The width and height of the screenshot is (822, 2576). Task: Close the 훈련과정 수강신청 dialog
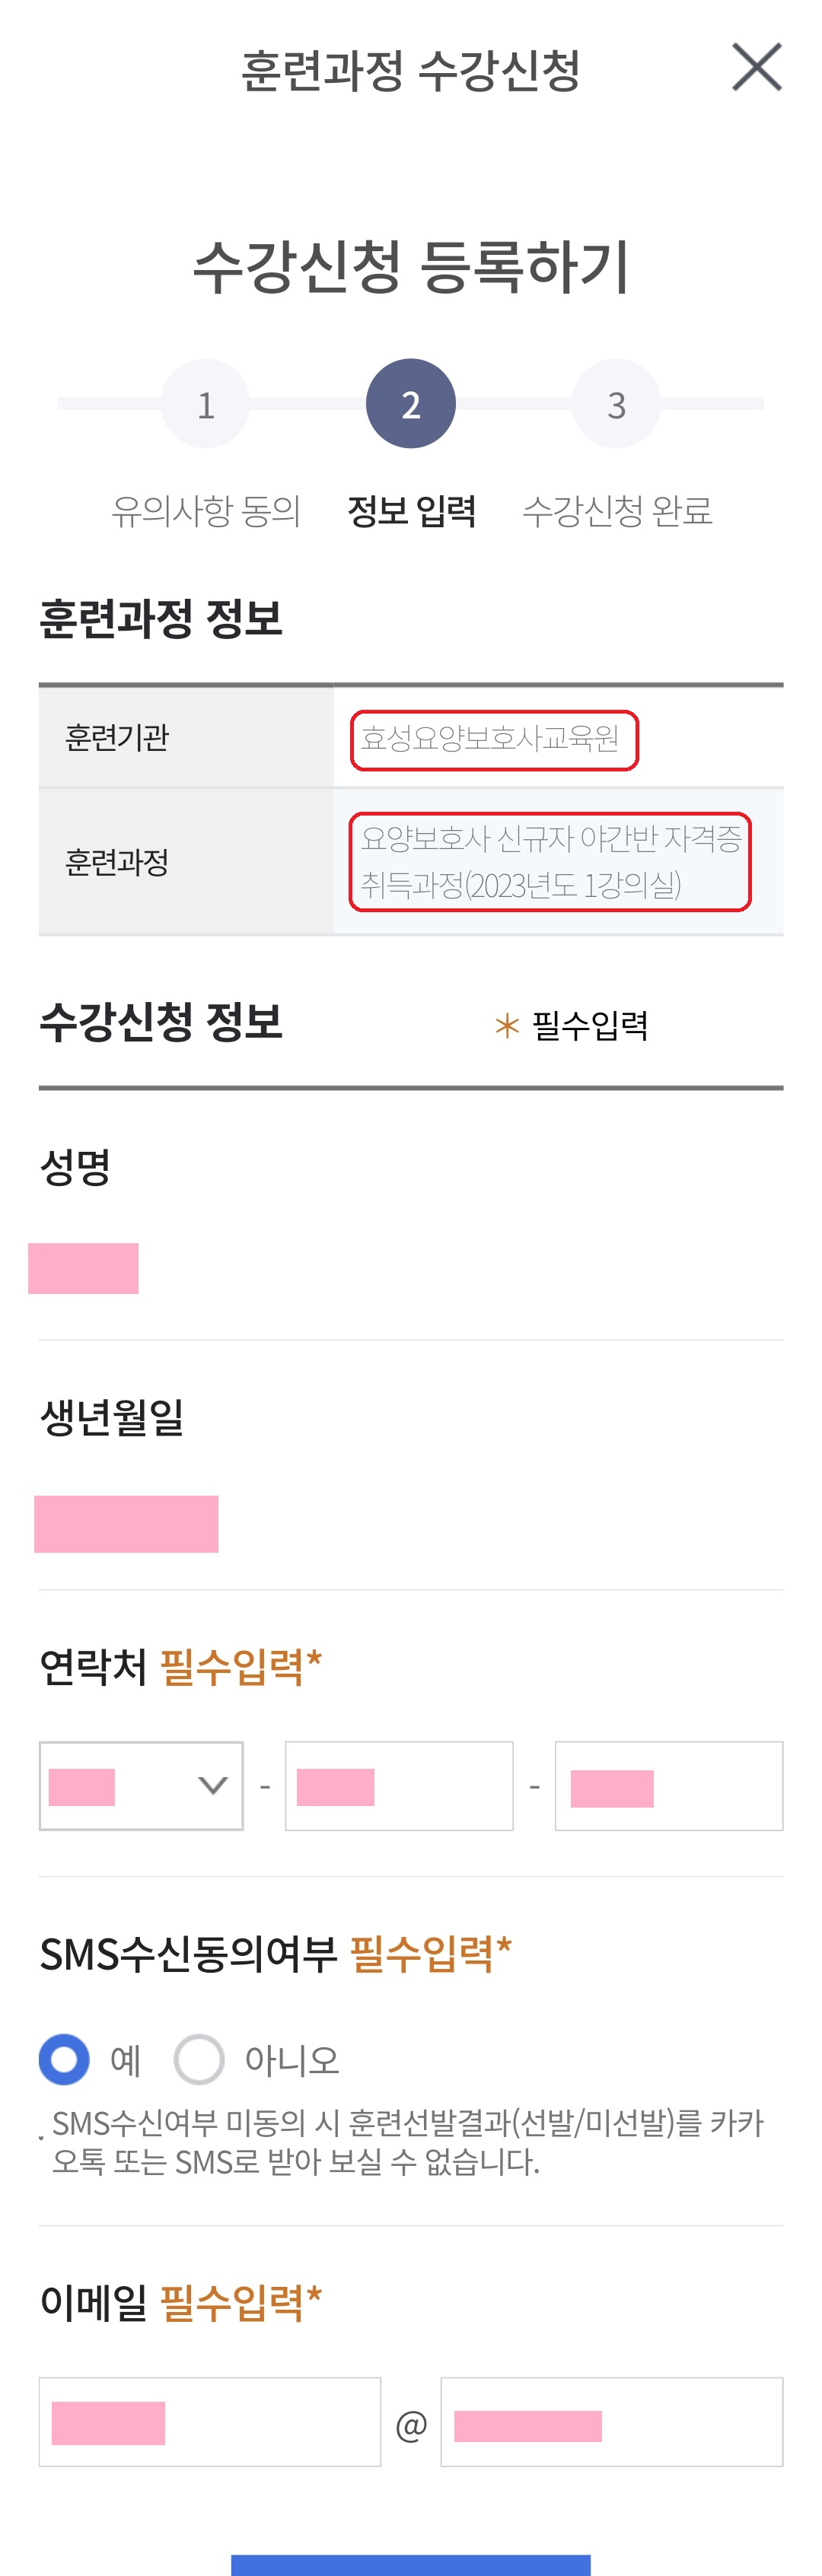pos(756,67)
